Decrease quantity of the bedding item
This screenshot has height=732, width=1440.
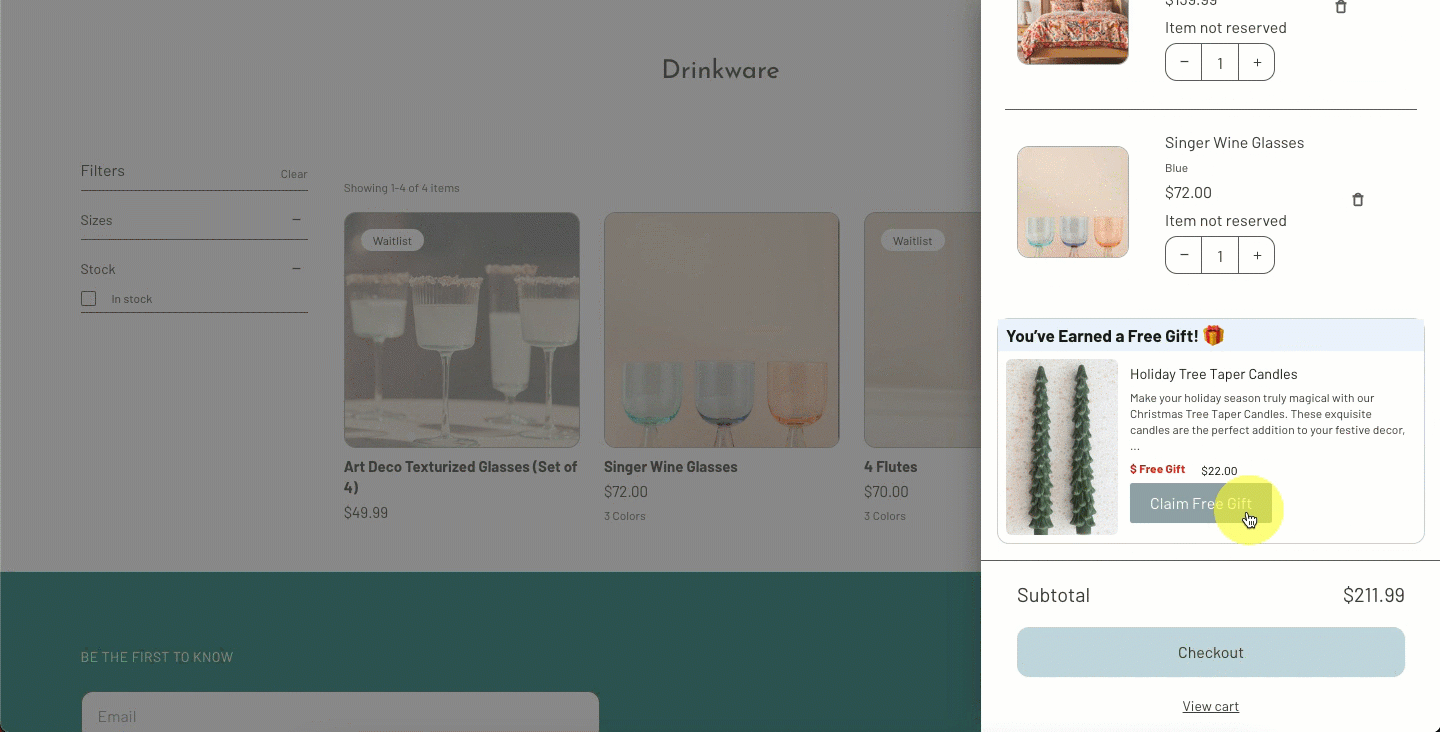(1184, 62)
